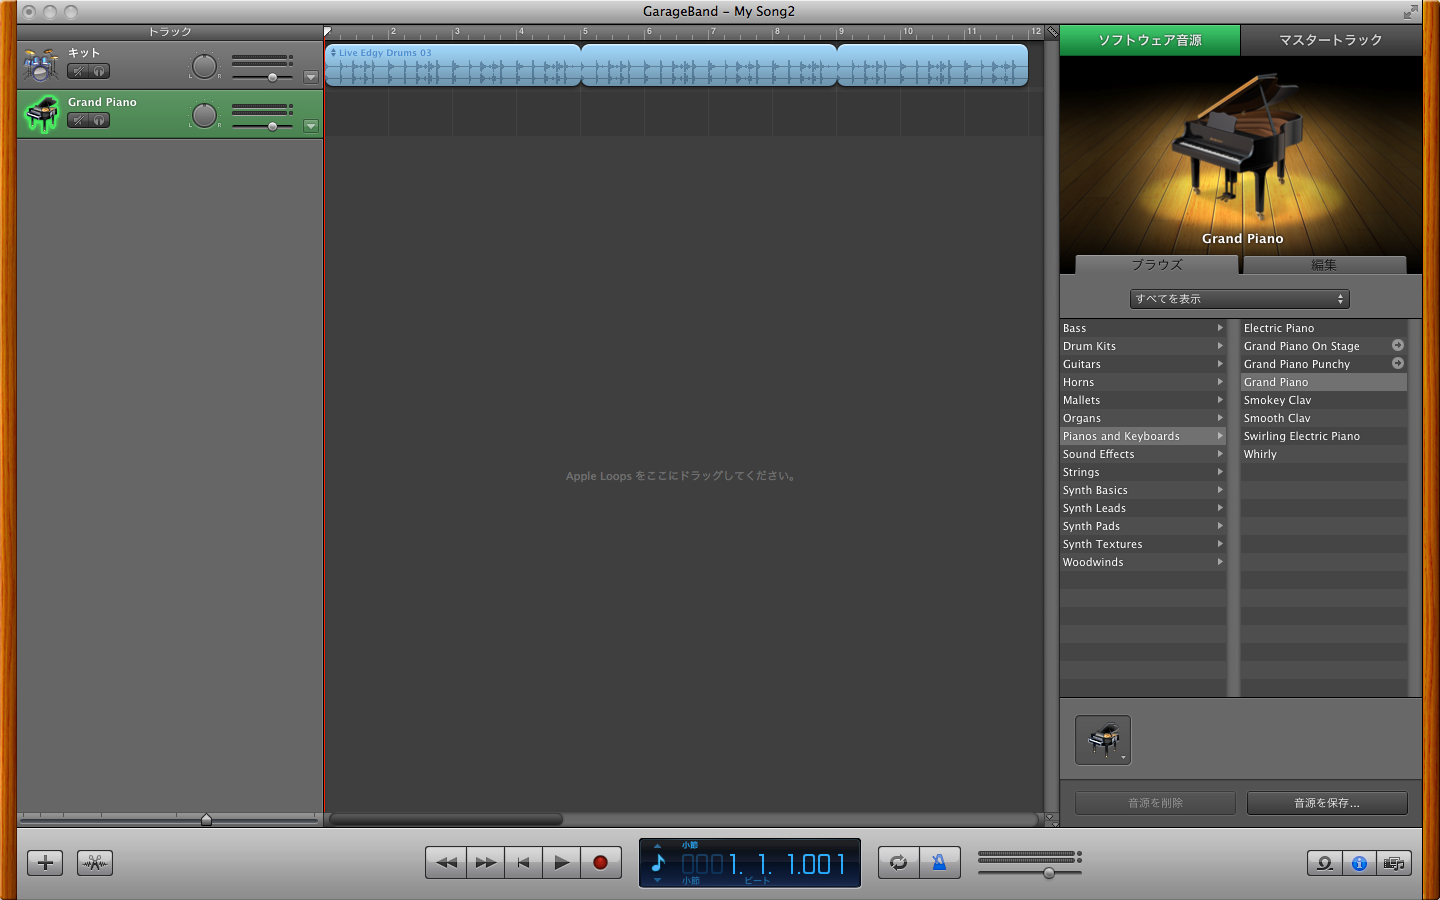Switch to ソフトウェア音源 tab
Screen dimensions: 1440x900
click(1150, 40)
